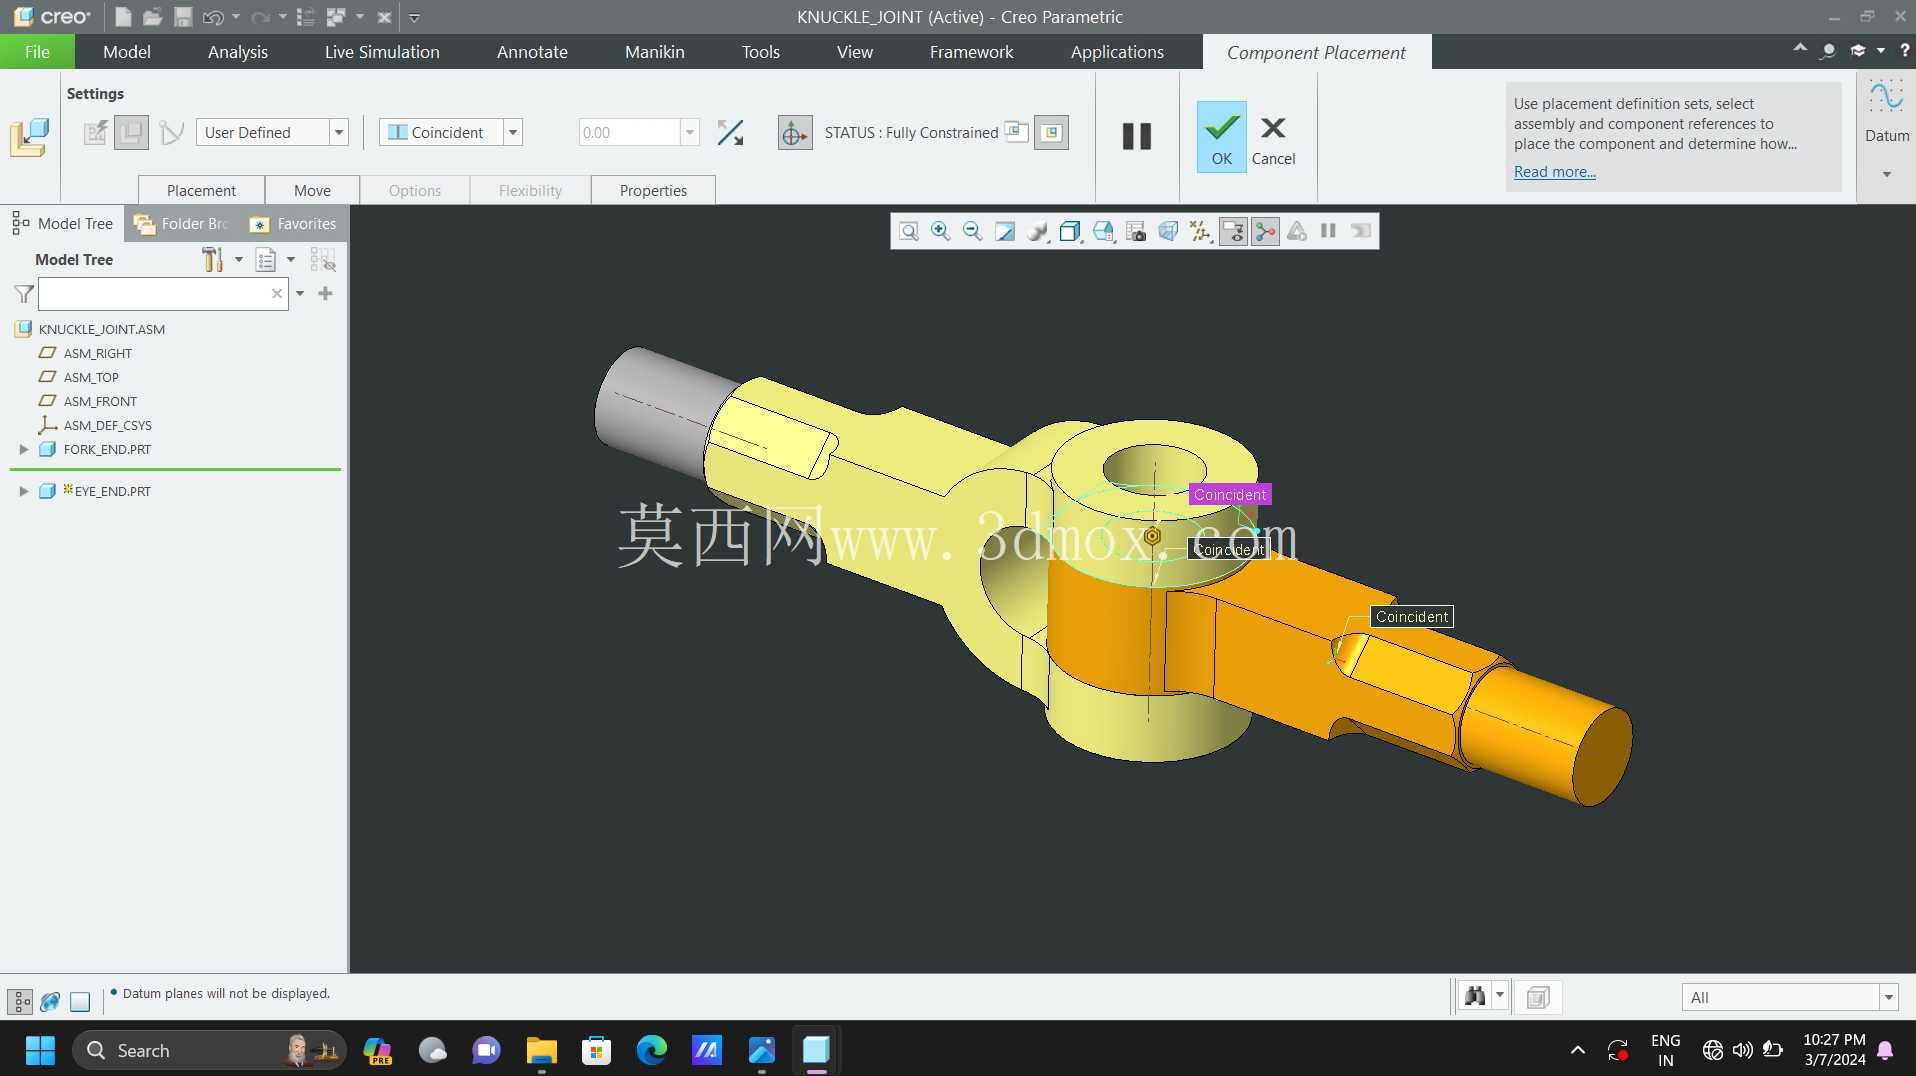This screenshot has width=1916, height=1076.
Task: Click the Zoom Out magnifier icon
Action: tap(972, 232)
